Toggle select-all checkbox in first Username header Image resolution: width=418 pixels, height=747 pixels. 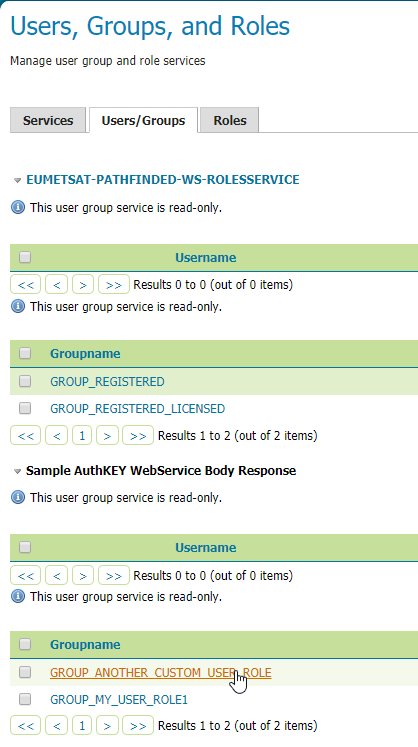click(25, 257)
